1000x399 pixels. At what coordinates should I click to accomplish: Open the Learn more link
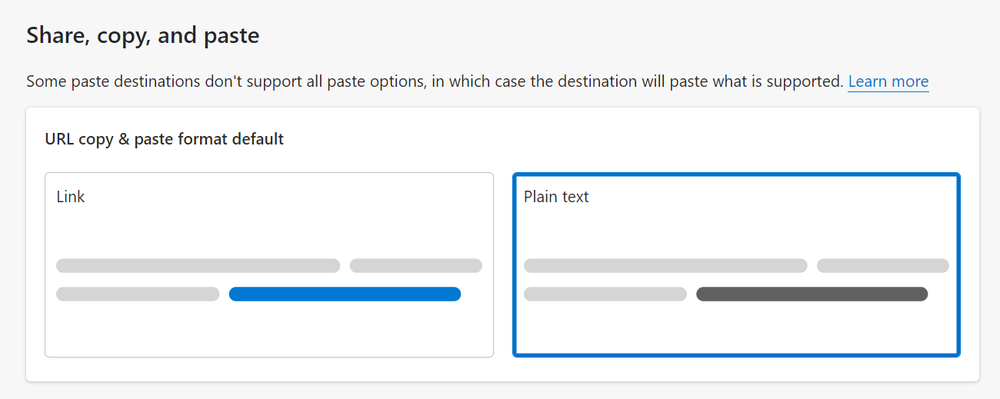888,82
